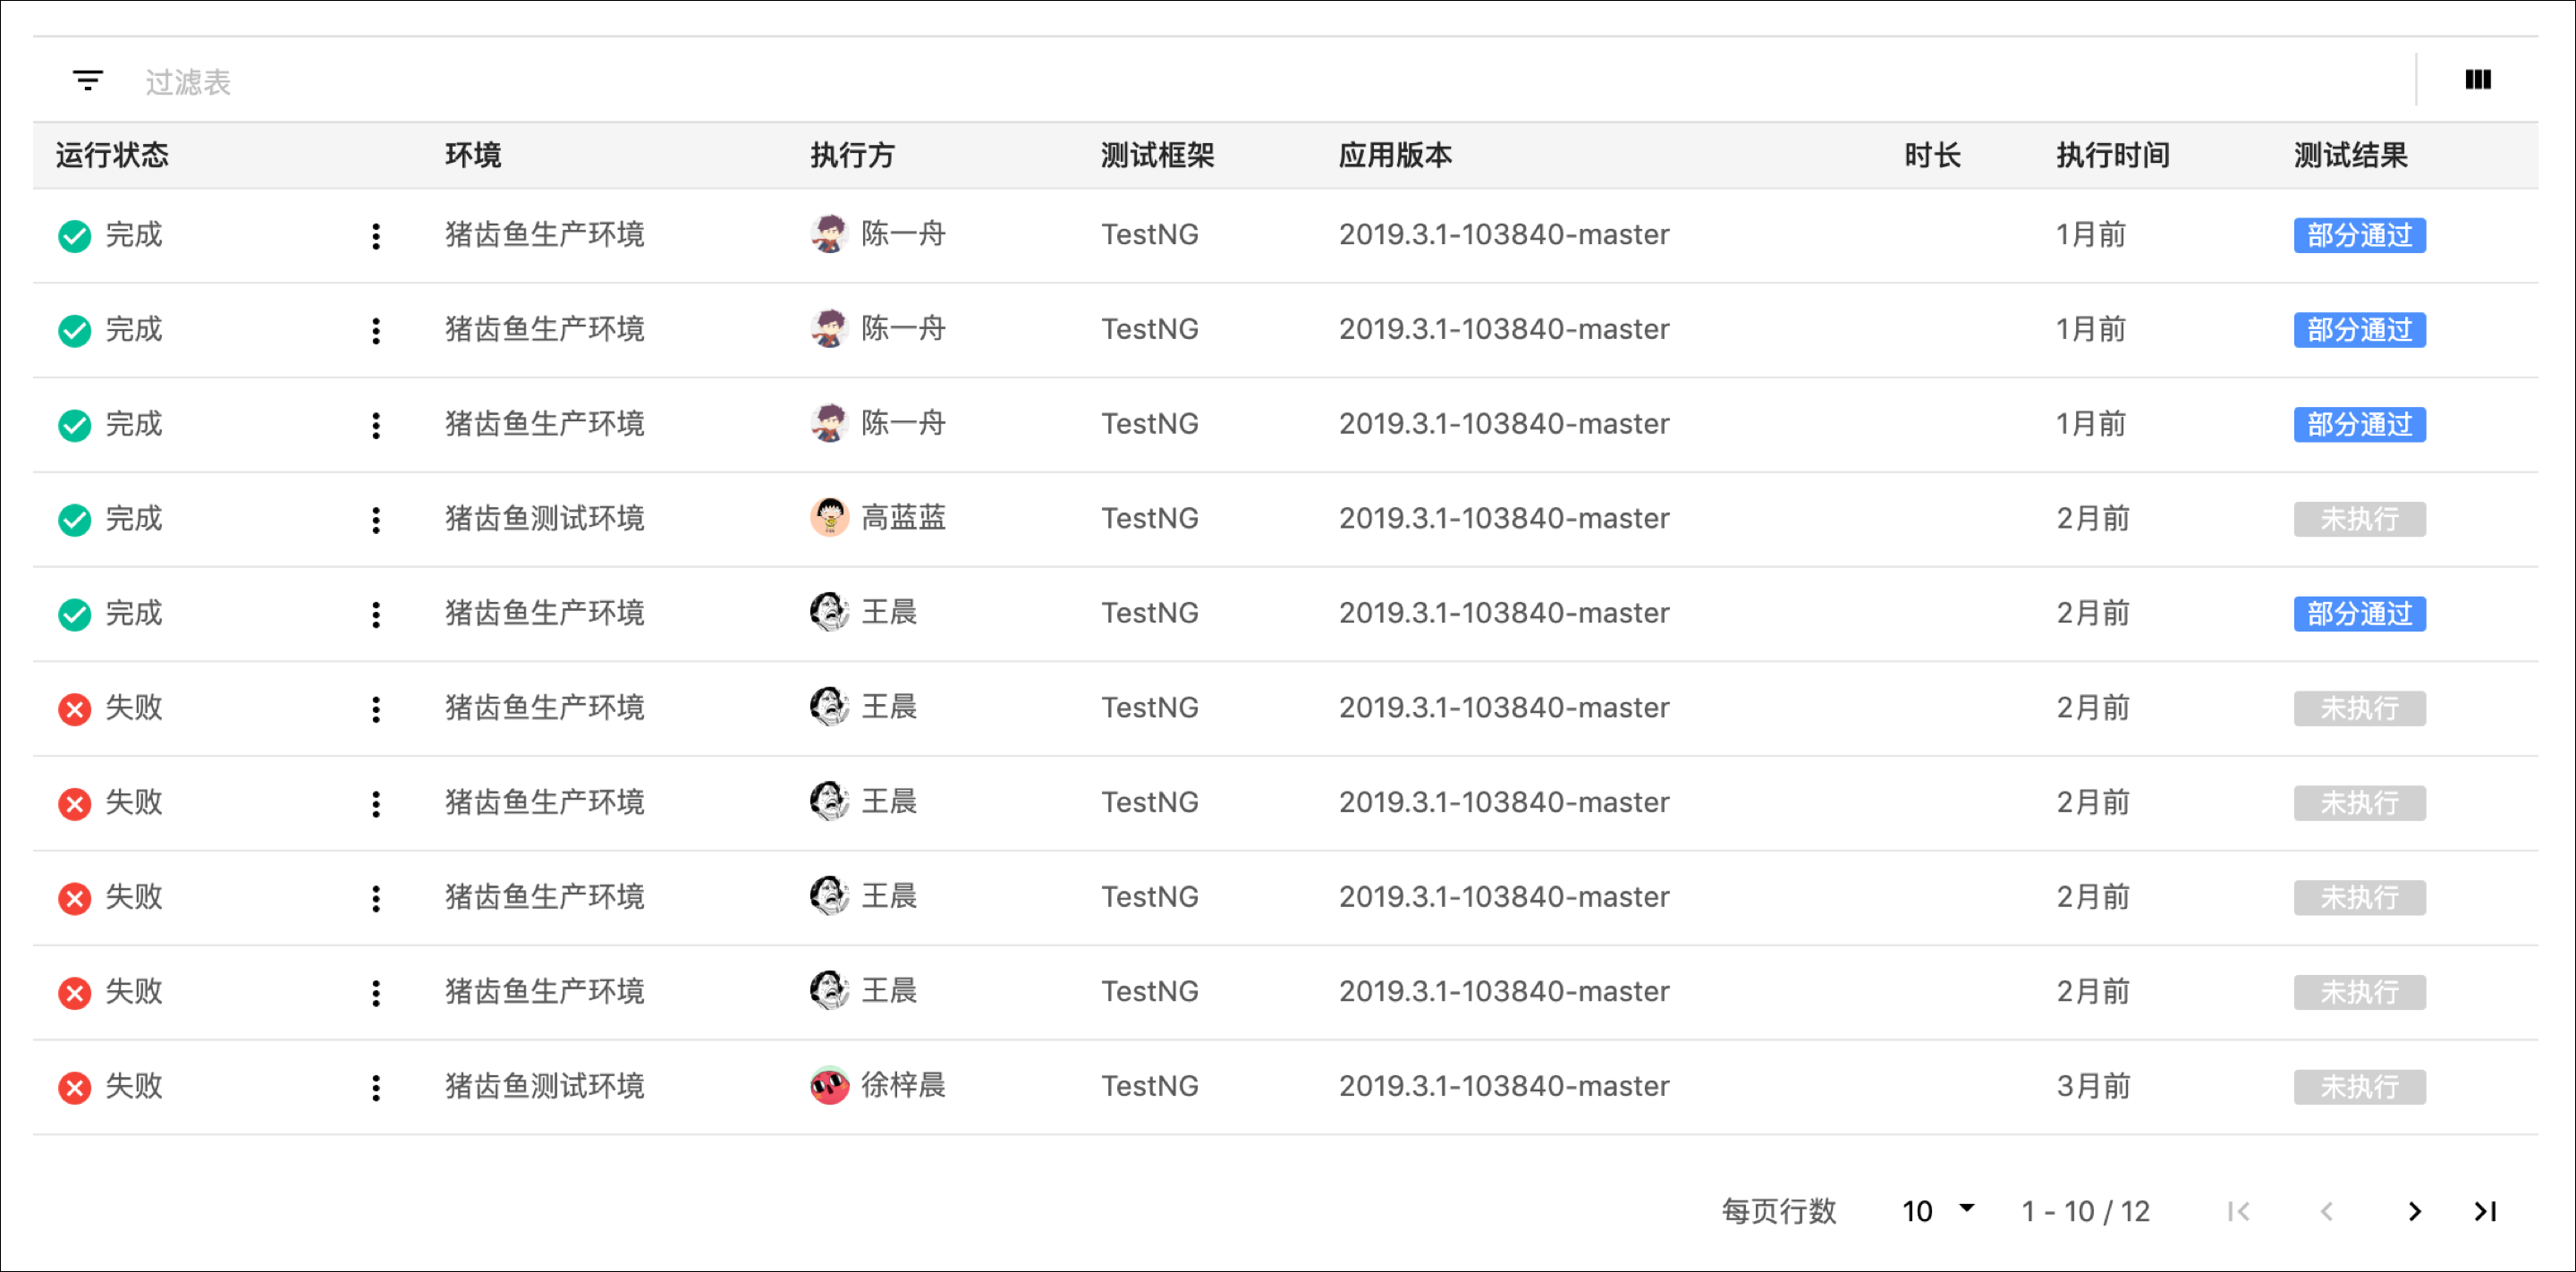
Task: Open more-actions menu for 高蓝蓝 row
Action: coord(376,520)
